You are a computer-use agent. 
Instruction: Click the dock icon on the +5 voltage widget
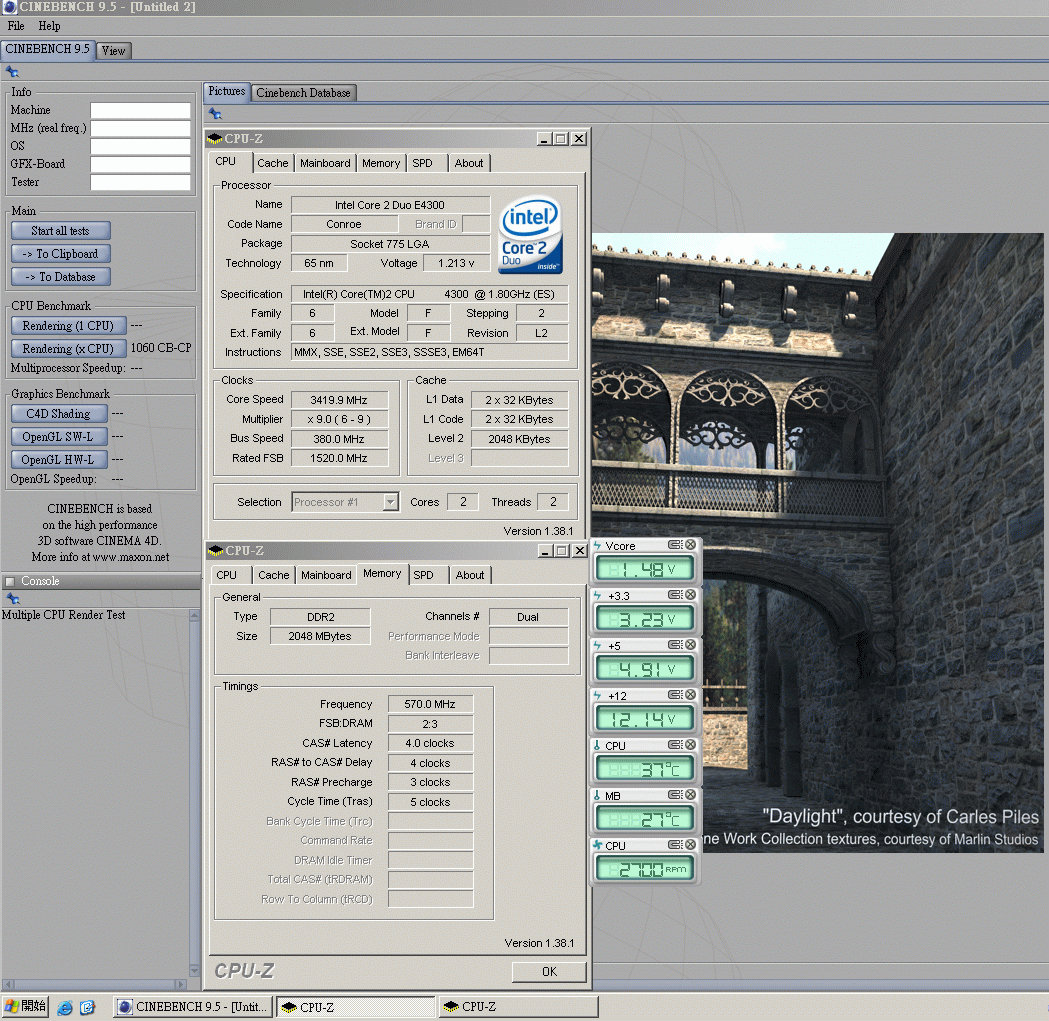pos(675,645)
